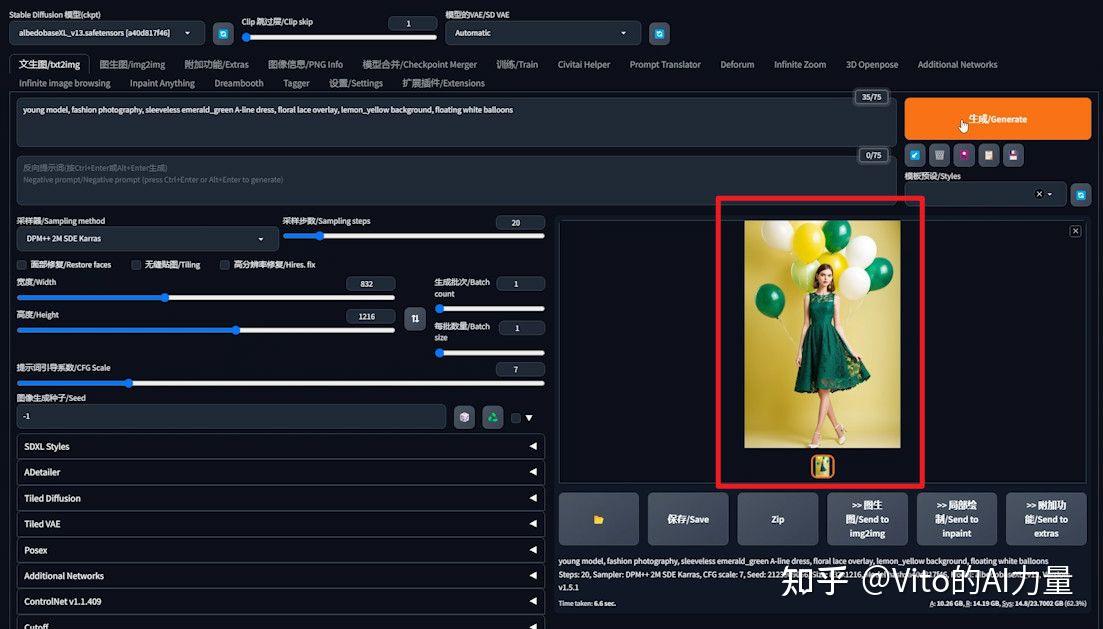Adjust the Width slider

click(205, 298)
